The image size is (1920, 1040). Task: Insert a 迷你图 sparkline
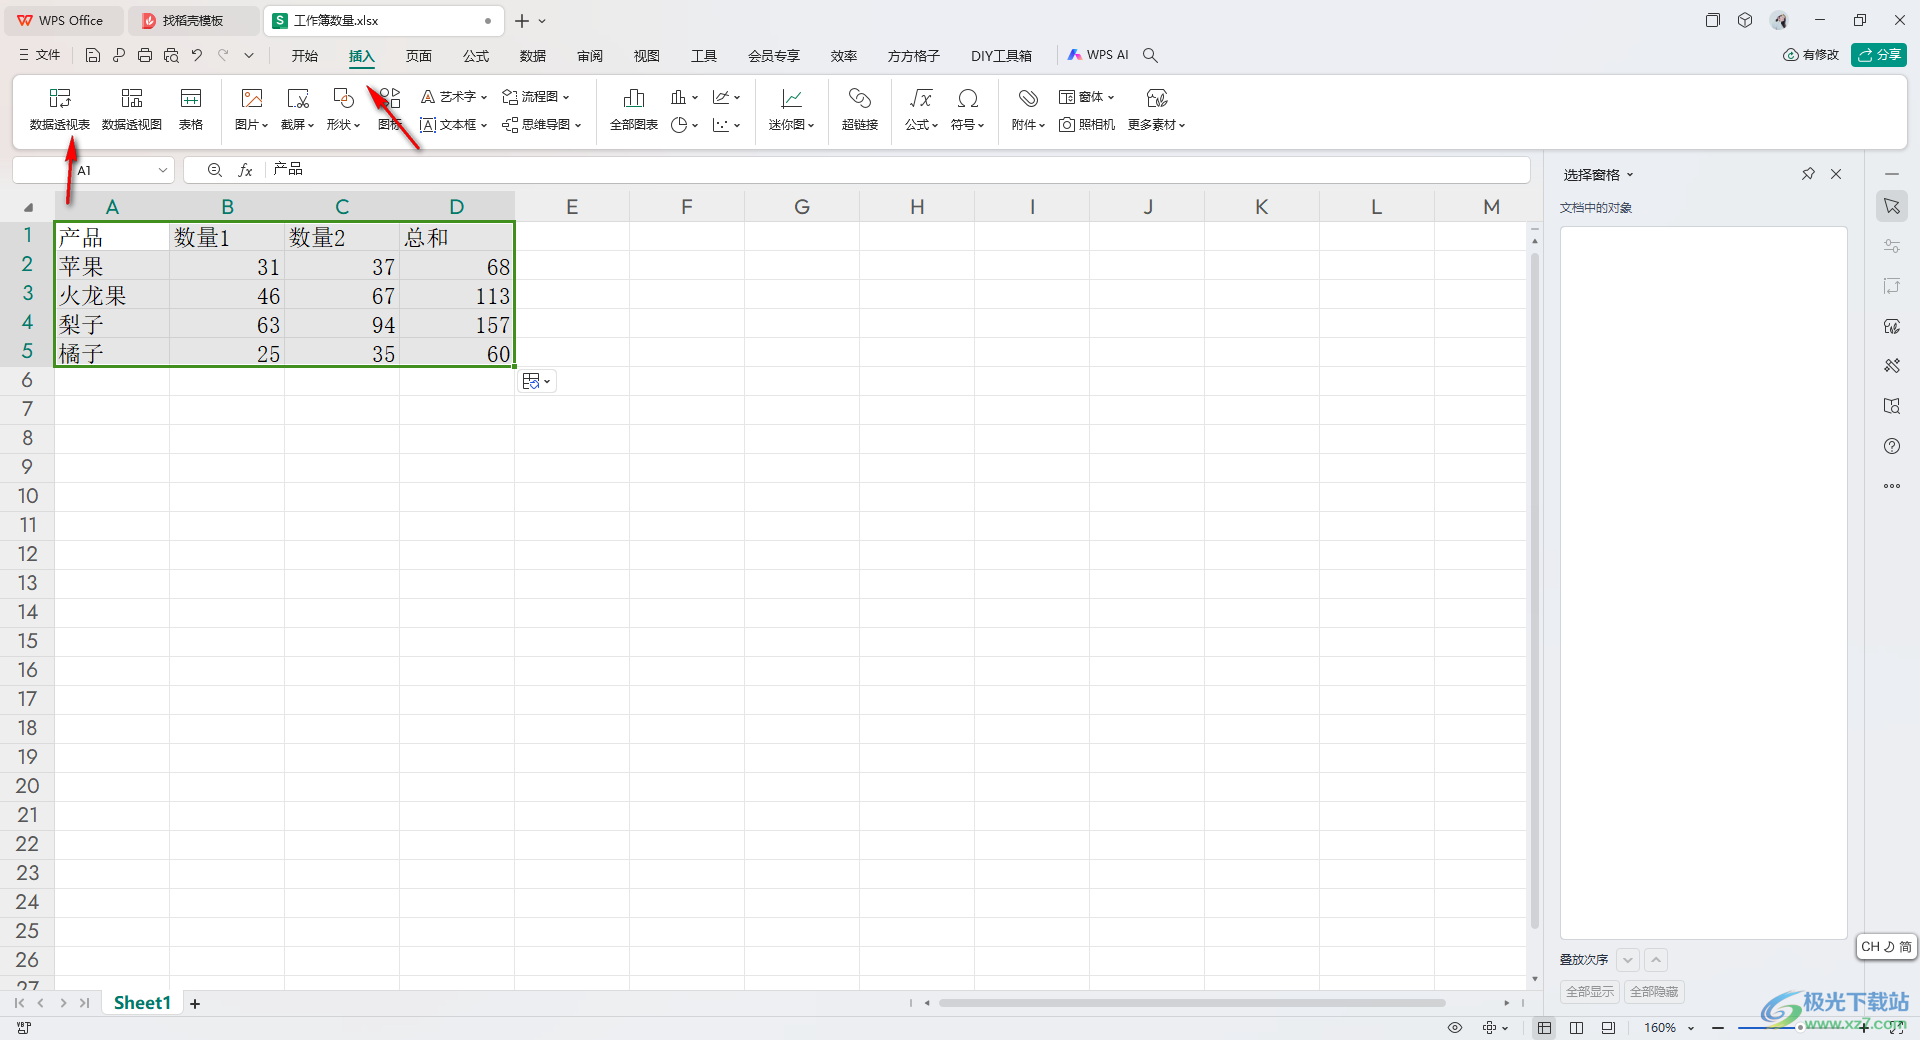click(792, 109)
